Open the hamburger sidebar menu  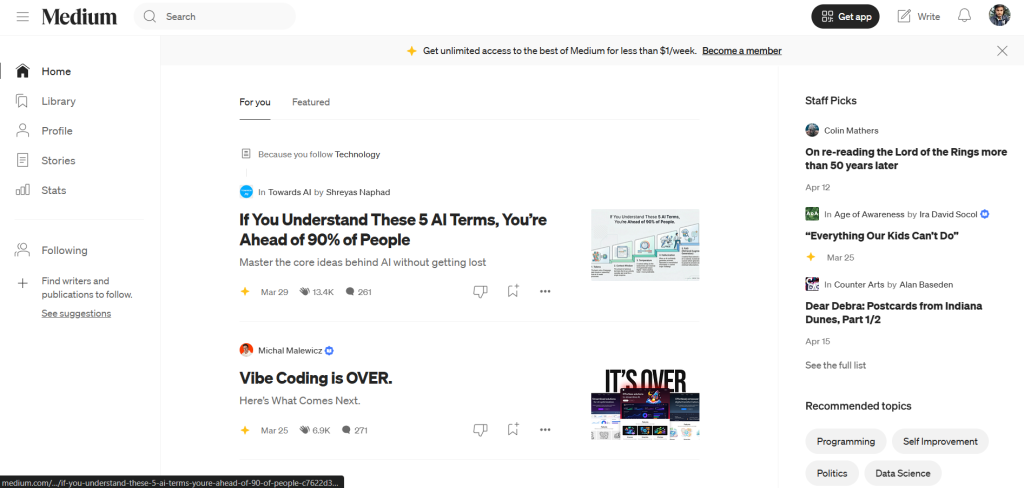click(22, 16)
